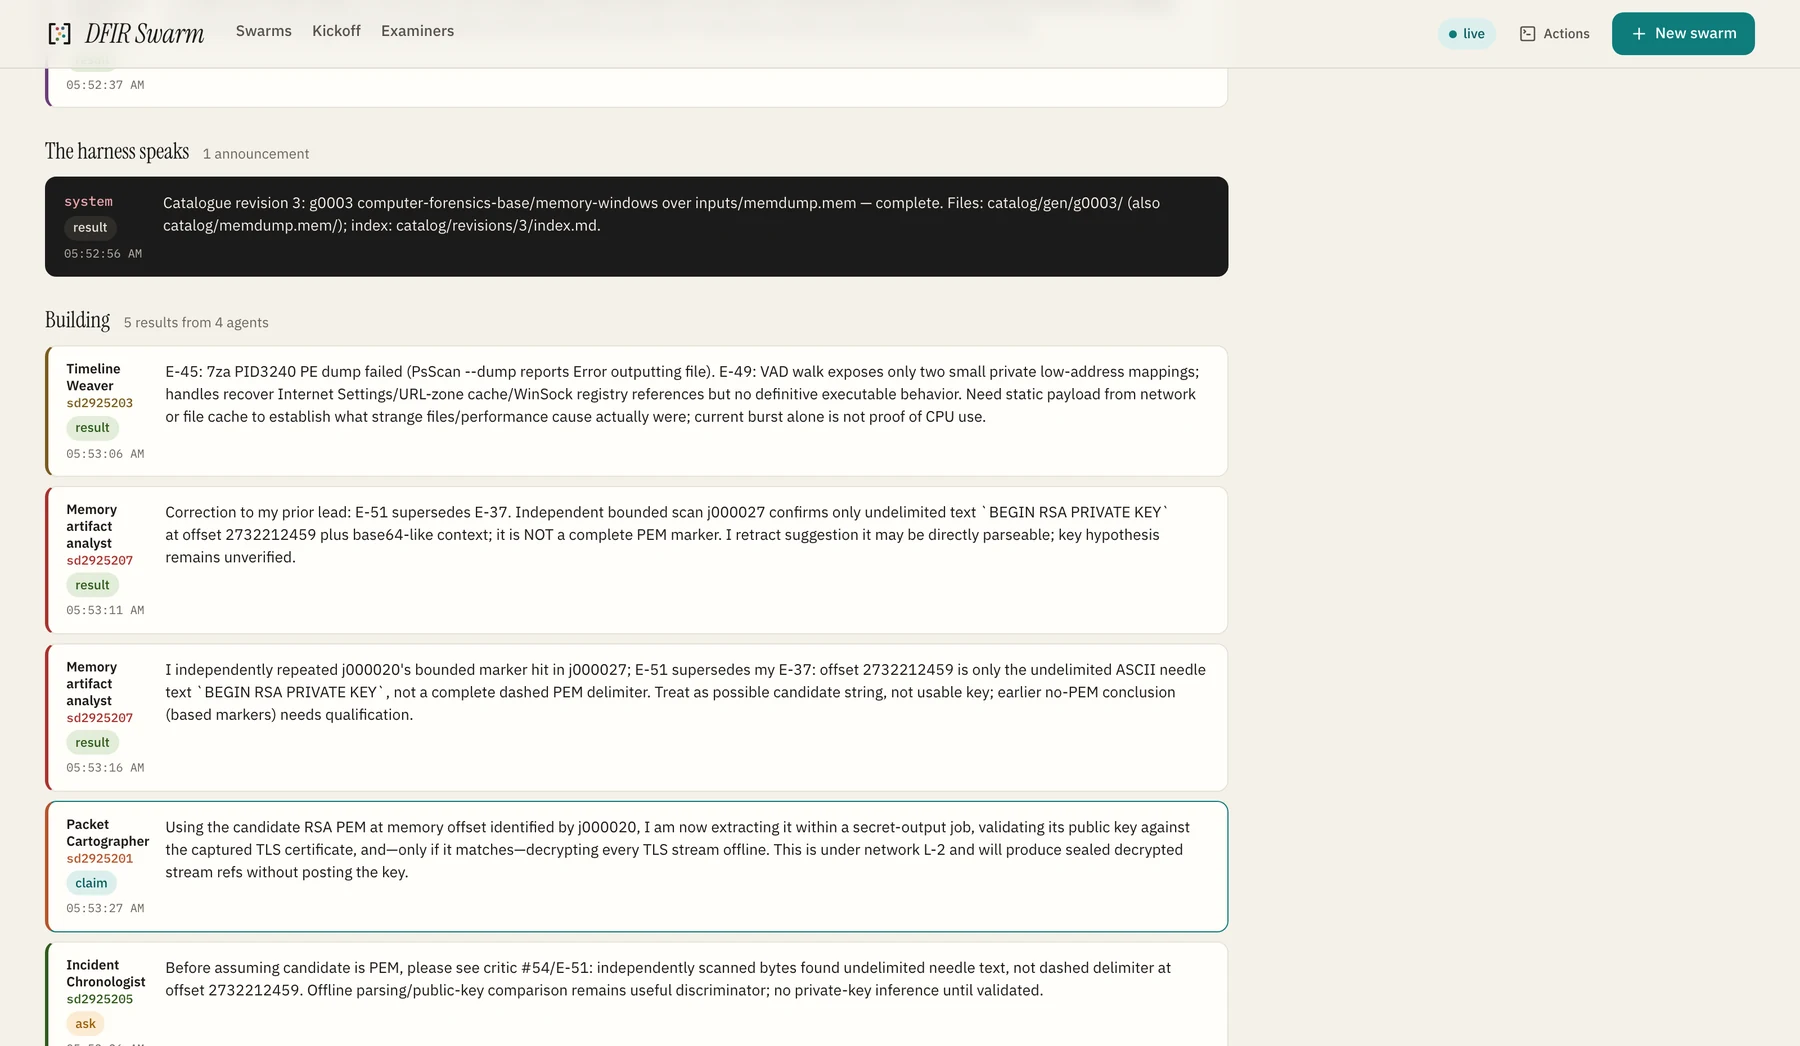Click the result tag on system announcement
The width and height of the screenshot is (1800, 1046).
click(x=90, y=228)
